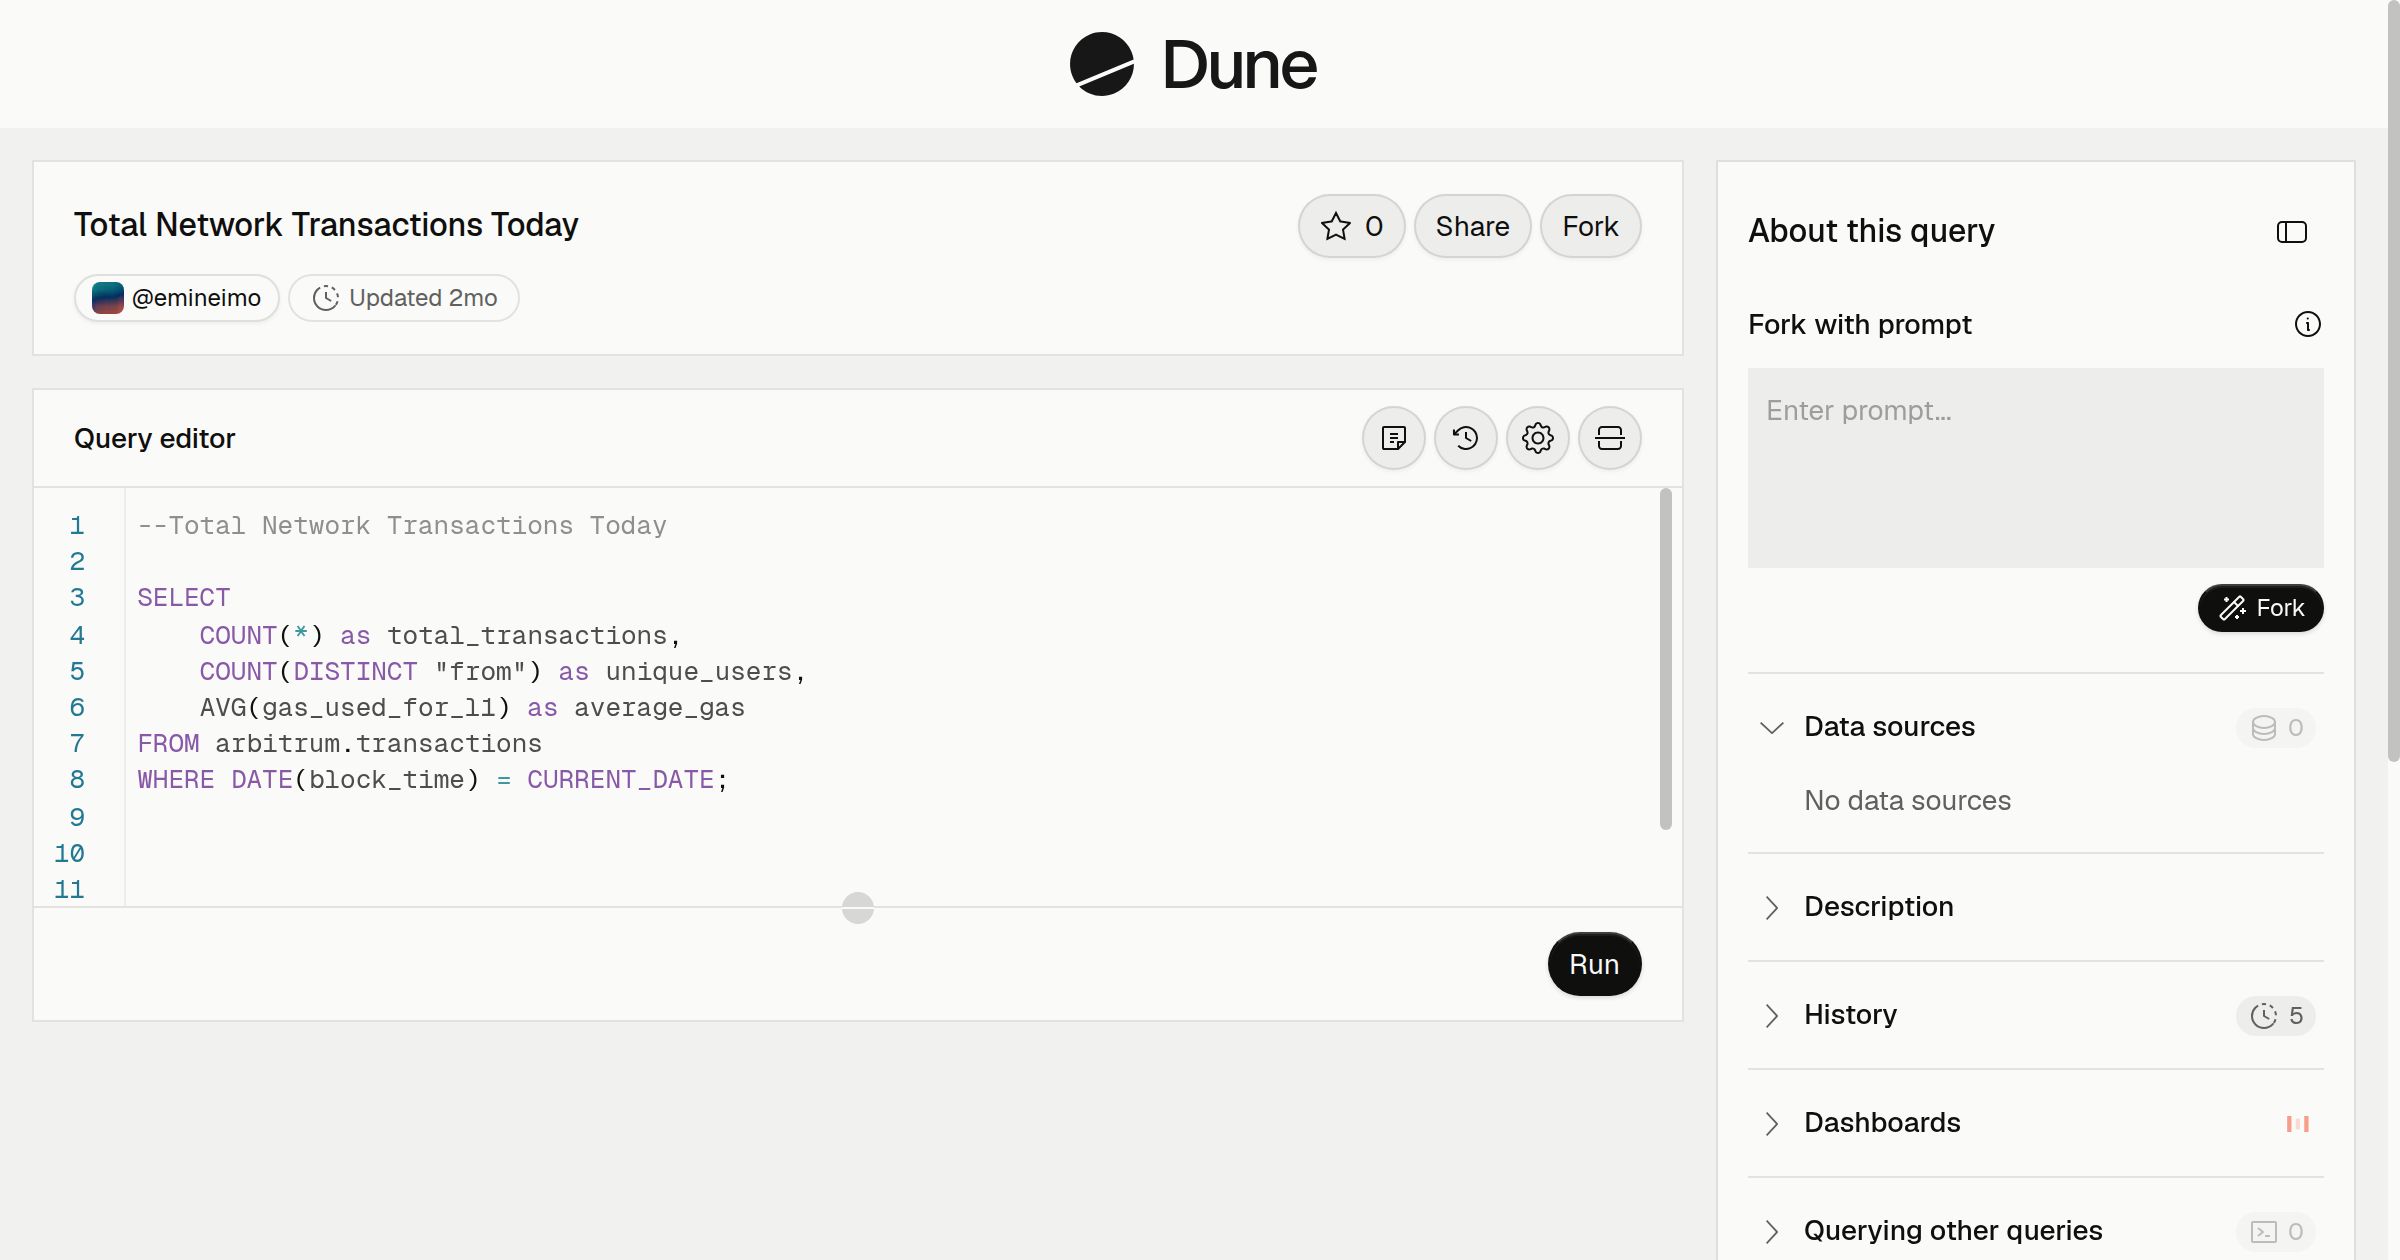Expand the Description section
The width and height of the screenshot is (2400, 1260).
tap(1772, 908)
